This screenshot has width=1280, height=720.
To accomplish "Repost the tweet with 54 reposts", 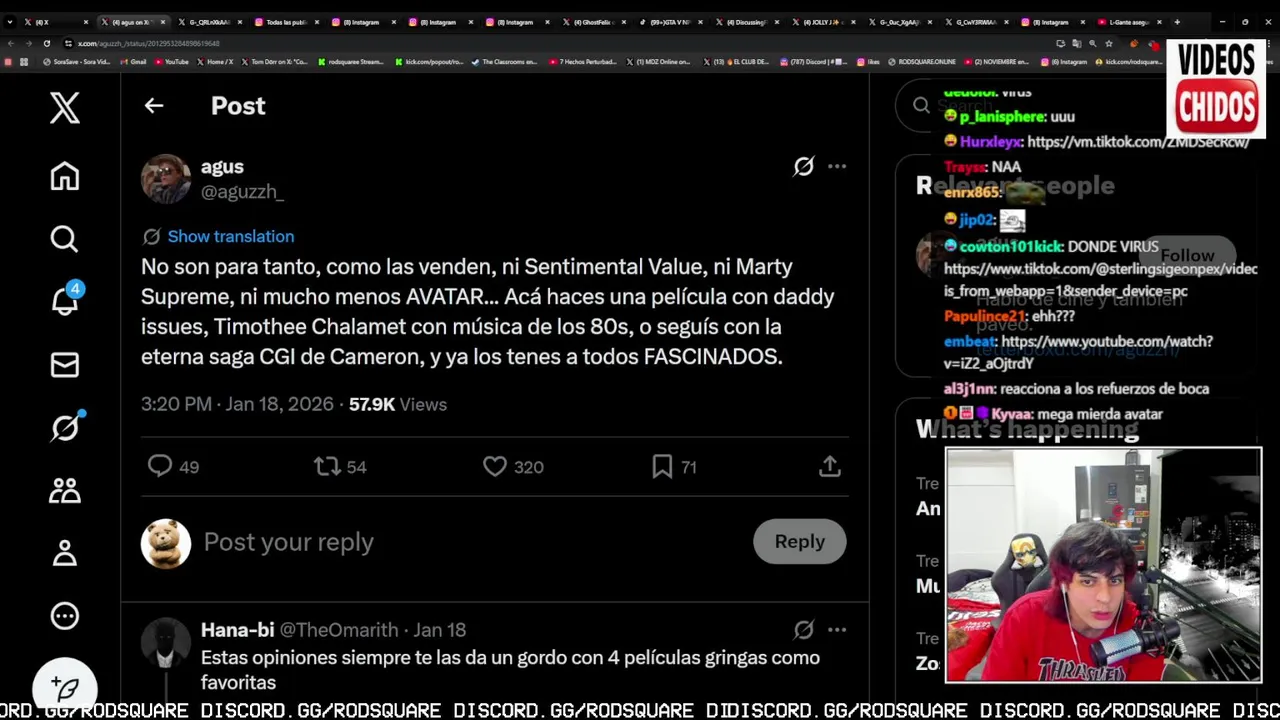I will pyautogui.click(x=340, y=466).
